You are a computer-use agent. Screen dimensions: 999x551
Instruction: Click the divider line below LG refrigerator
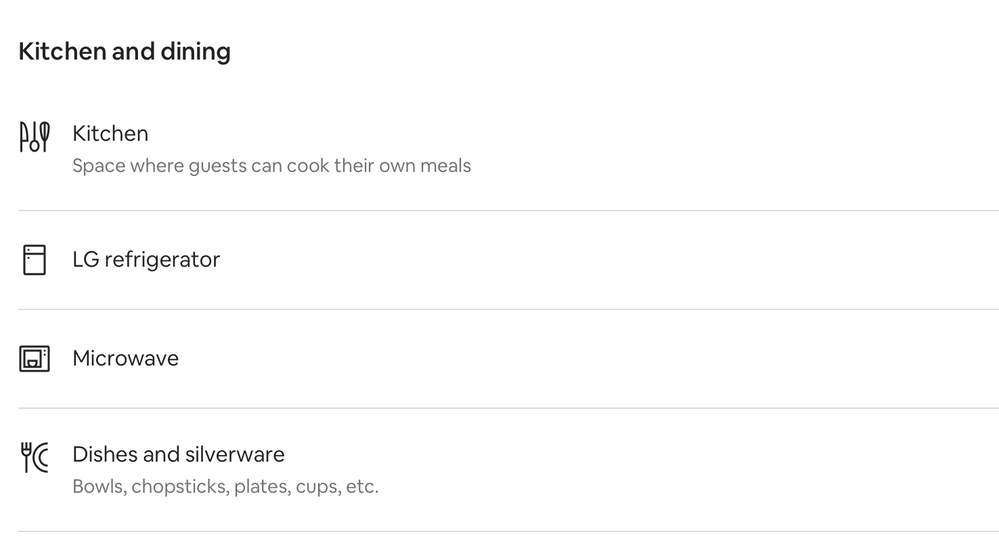coord(508,309)
